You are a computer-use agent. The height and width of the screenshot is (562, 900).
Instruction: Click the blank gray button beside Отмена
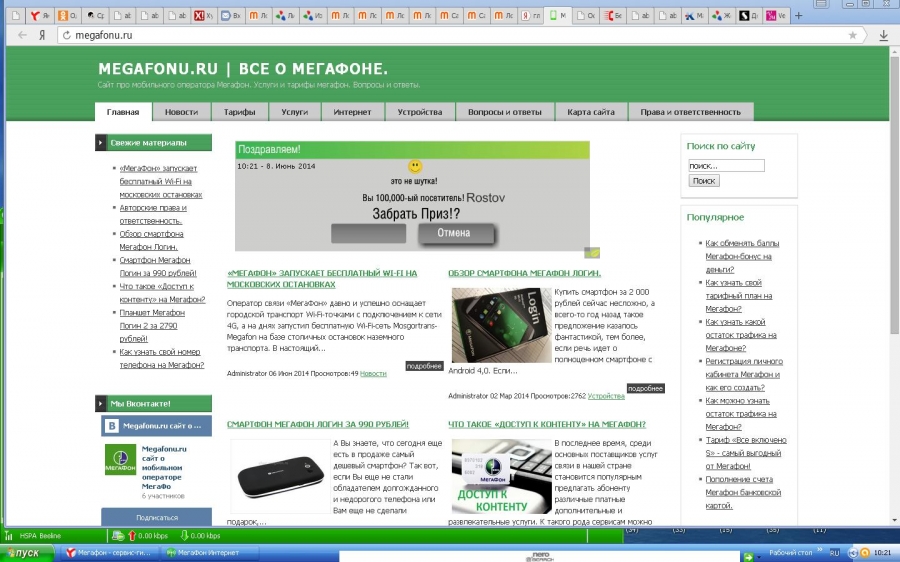coord(368,233)
